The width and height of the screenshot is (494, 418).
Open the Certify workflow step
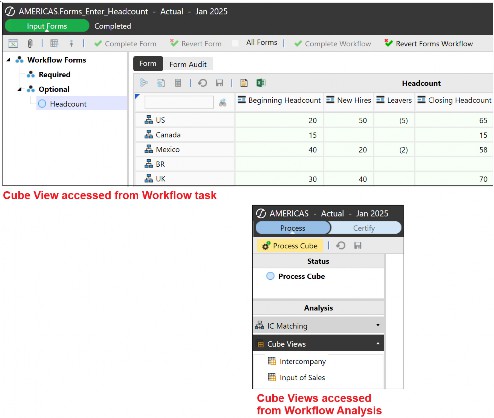(364, 228)
